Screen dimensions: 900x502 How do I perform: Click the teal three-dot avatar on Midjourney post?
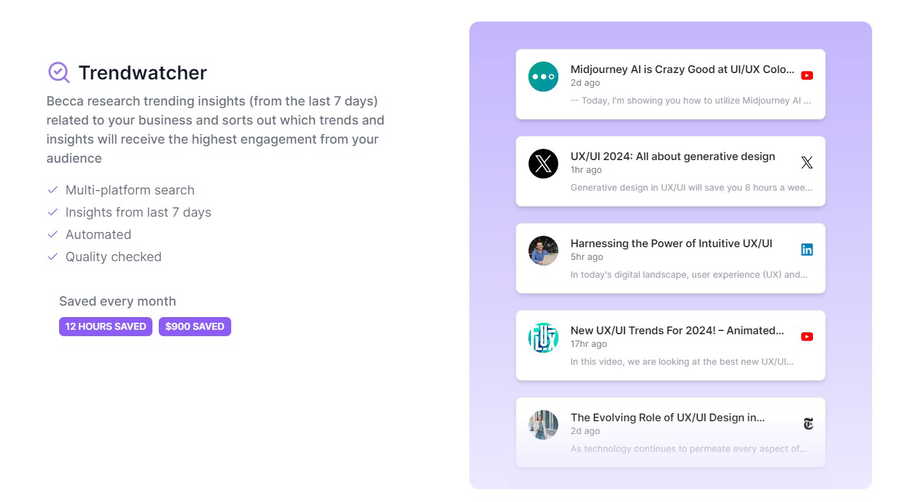tap(543, 76)
